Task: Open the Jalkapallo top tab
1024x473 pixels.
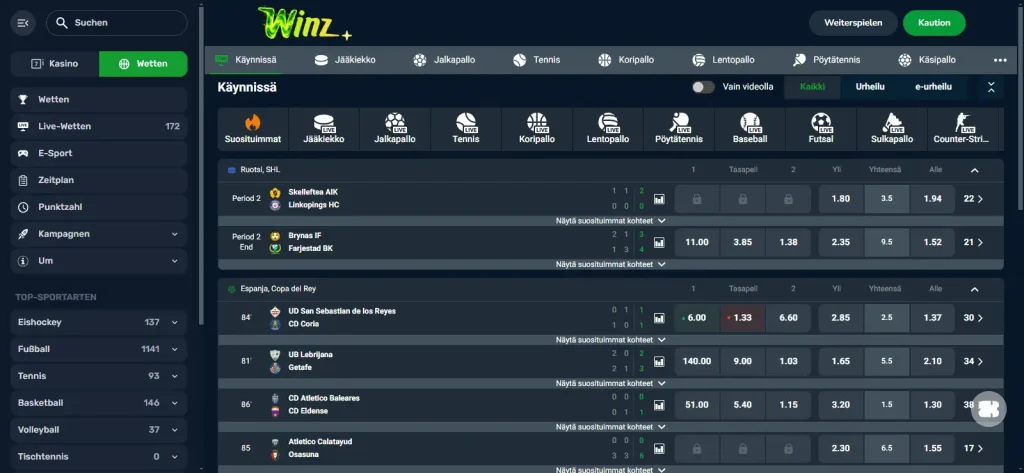Action: click(444, 60)
